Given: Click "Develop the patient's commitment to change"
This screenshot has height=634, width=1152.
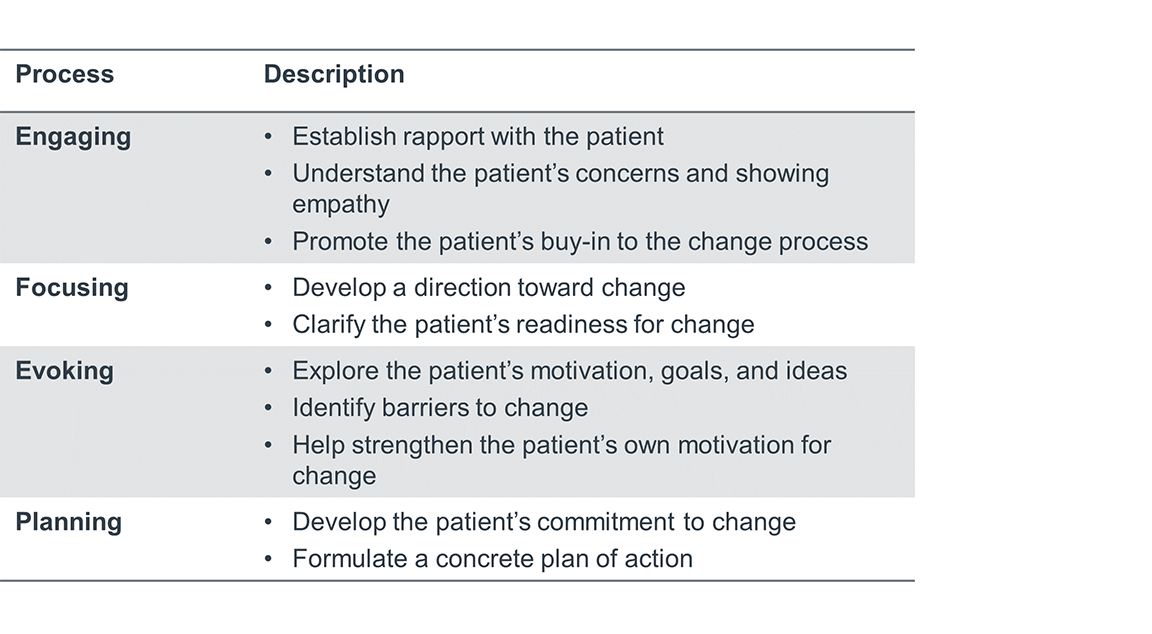Looking at the screenshot, I should 543,522.
